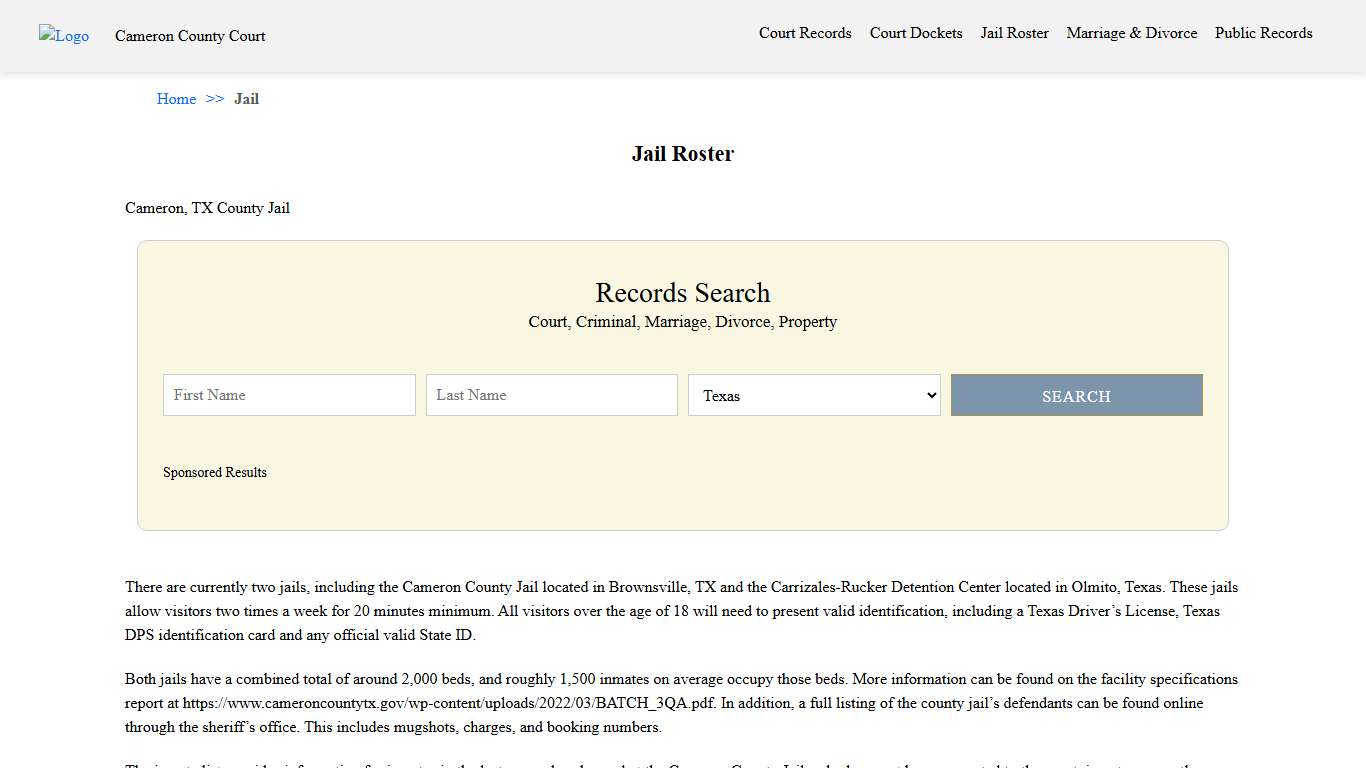Focus the Last Name input field
The image size is (1366, 768).
pyautogui.click(x=551, y=395)
